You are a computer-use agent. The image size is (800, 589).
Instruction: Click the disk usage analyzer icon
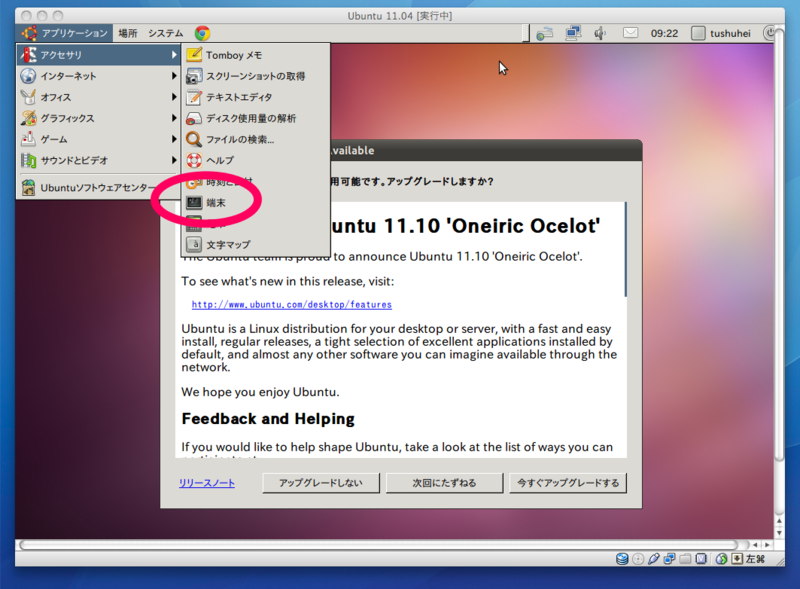194,118
